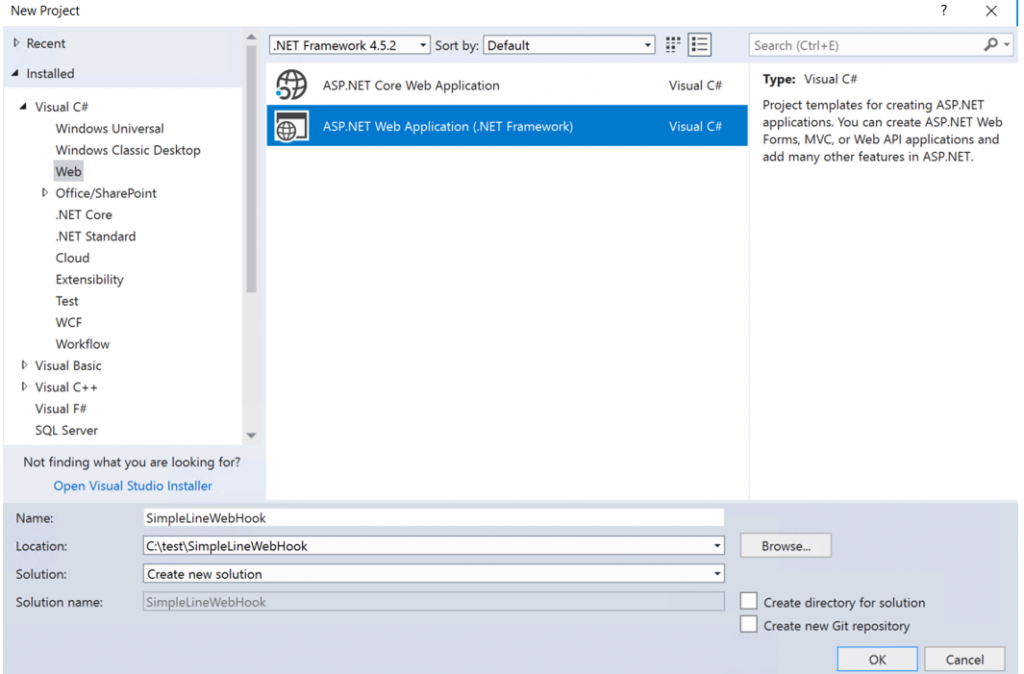The width and height of the screenshot is (1024, 674).
Task: Select the SQL Server category
Action: coord(66,430)
